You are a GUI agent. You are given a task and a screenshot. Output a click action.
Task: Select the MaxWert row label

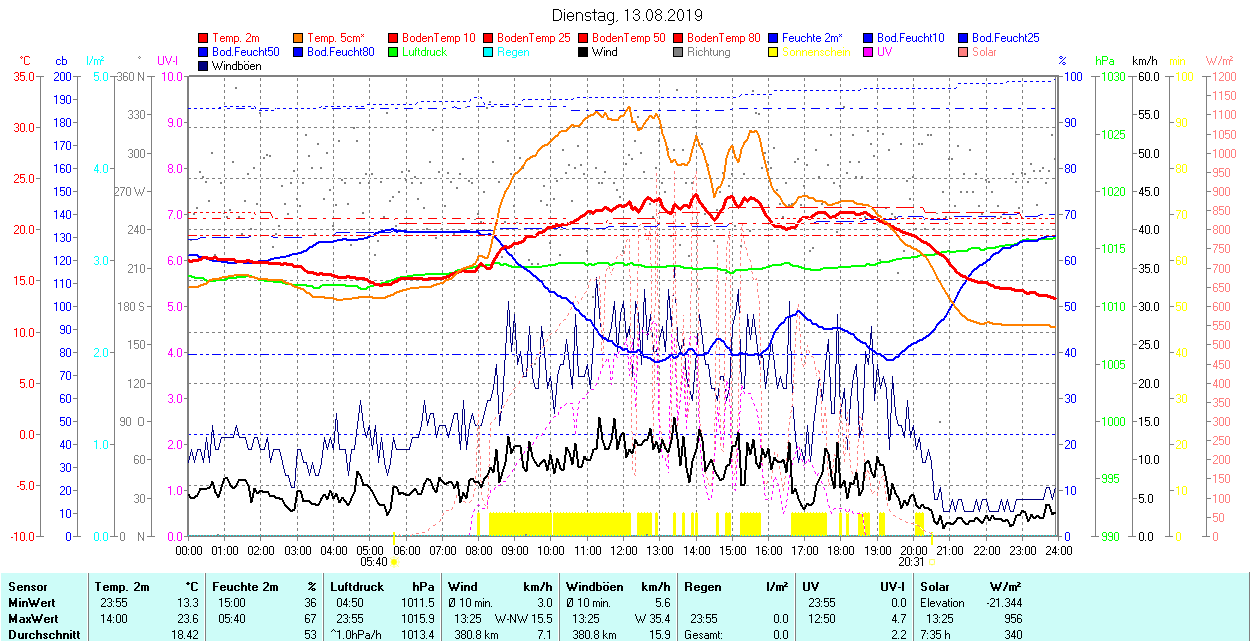(x=33, y=618)
